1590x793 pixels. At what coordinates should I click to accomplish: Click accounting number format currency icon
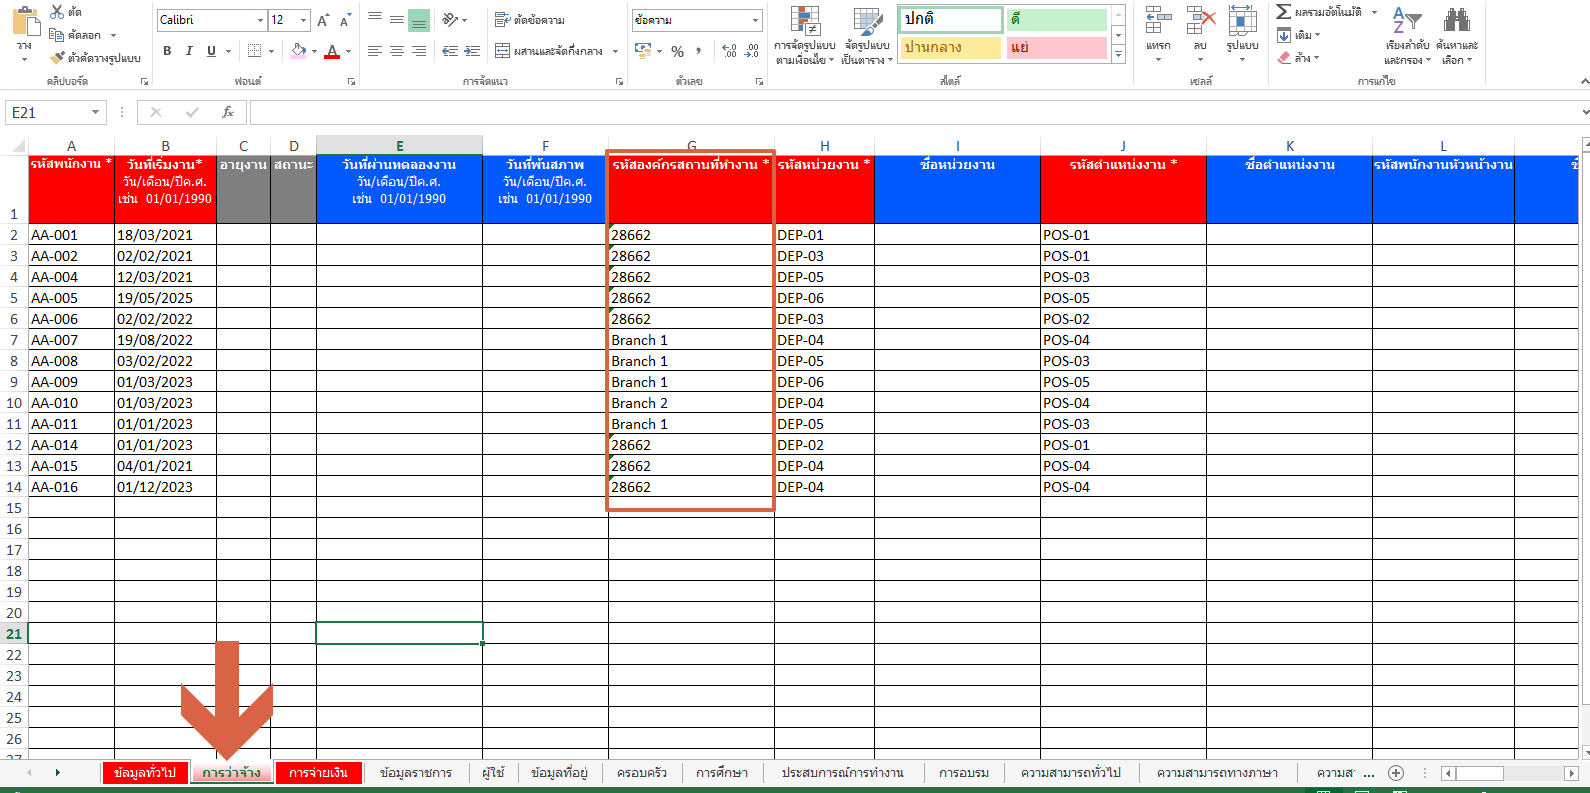(643, 51)
